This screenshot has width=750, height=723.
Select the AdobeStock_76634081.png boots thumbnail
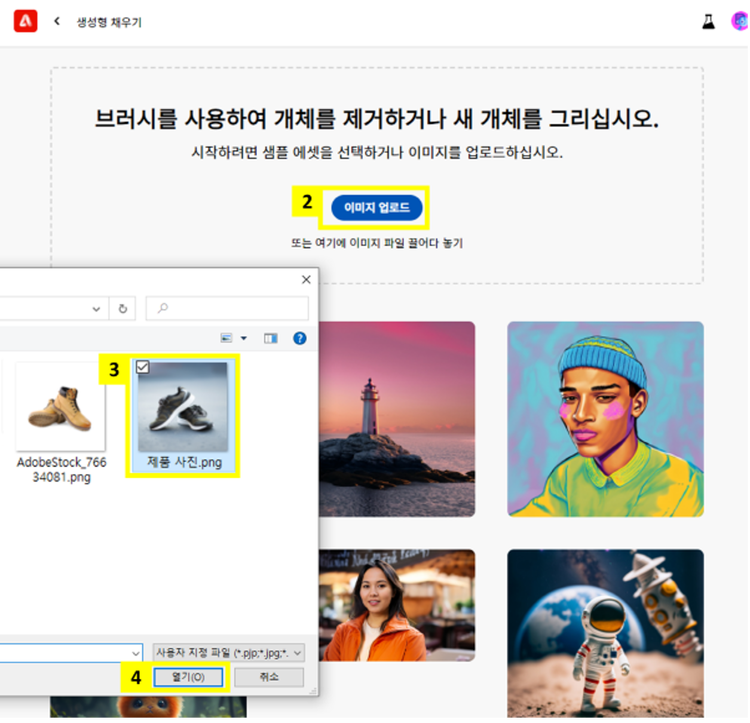[61, 406]
